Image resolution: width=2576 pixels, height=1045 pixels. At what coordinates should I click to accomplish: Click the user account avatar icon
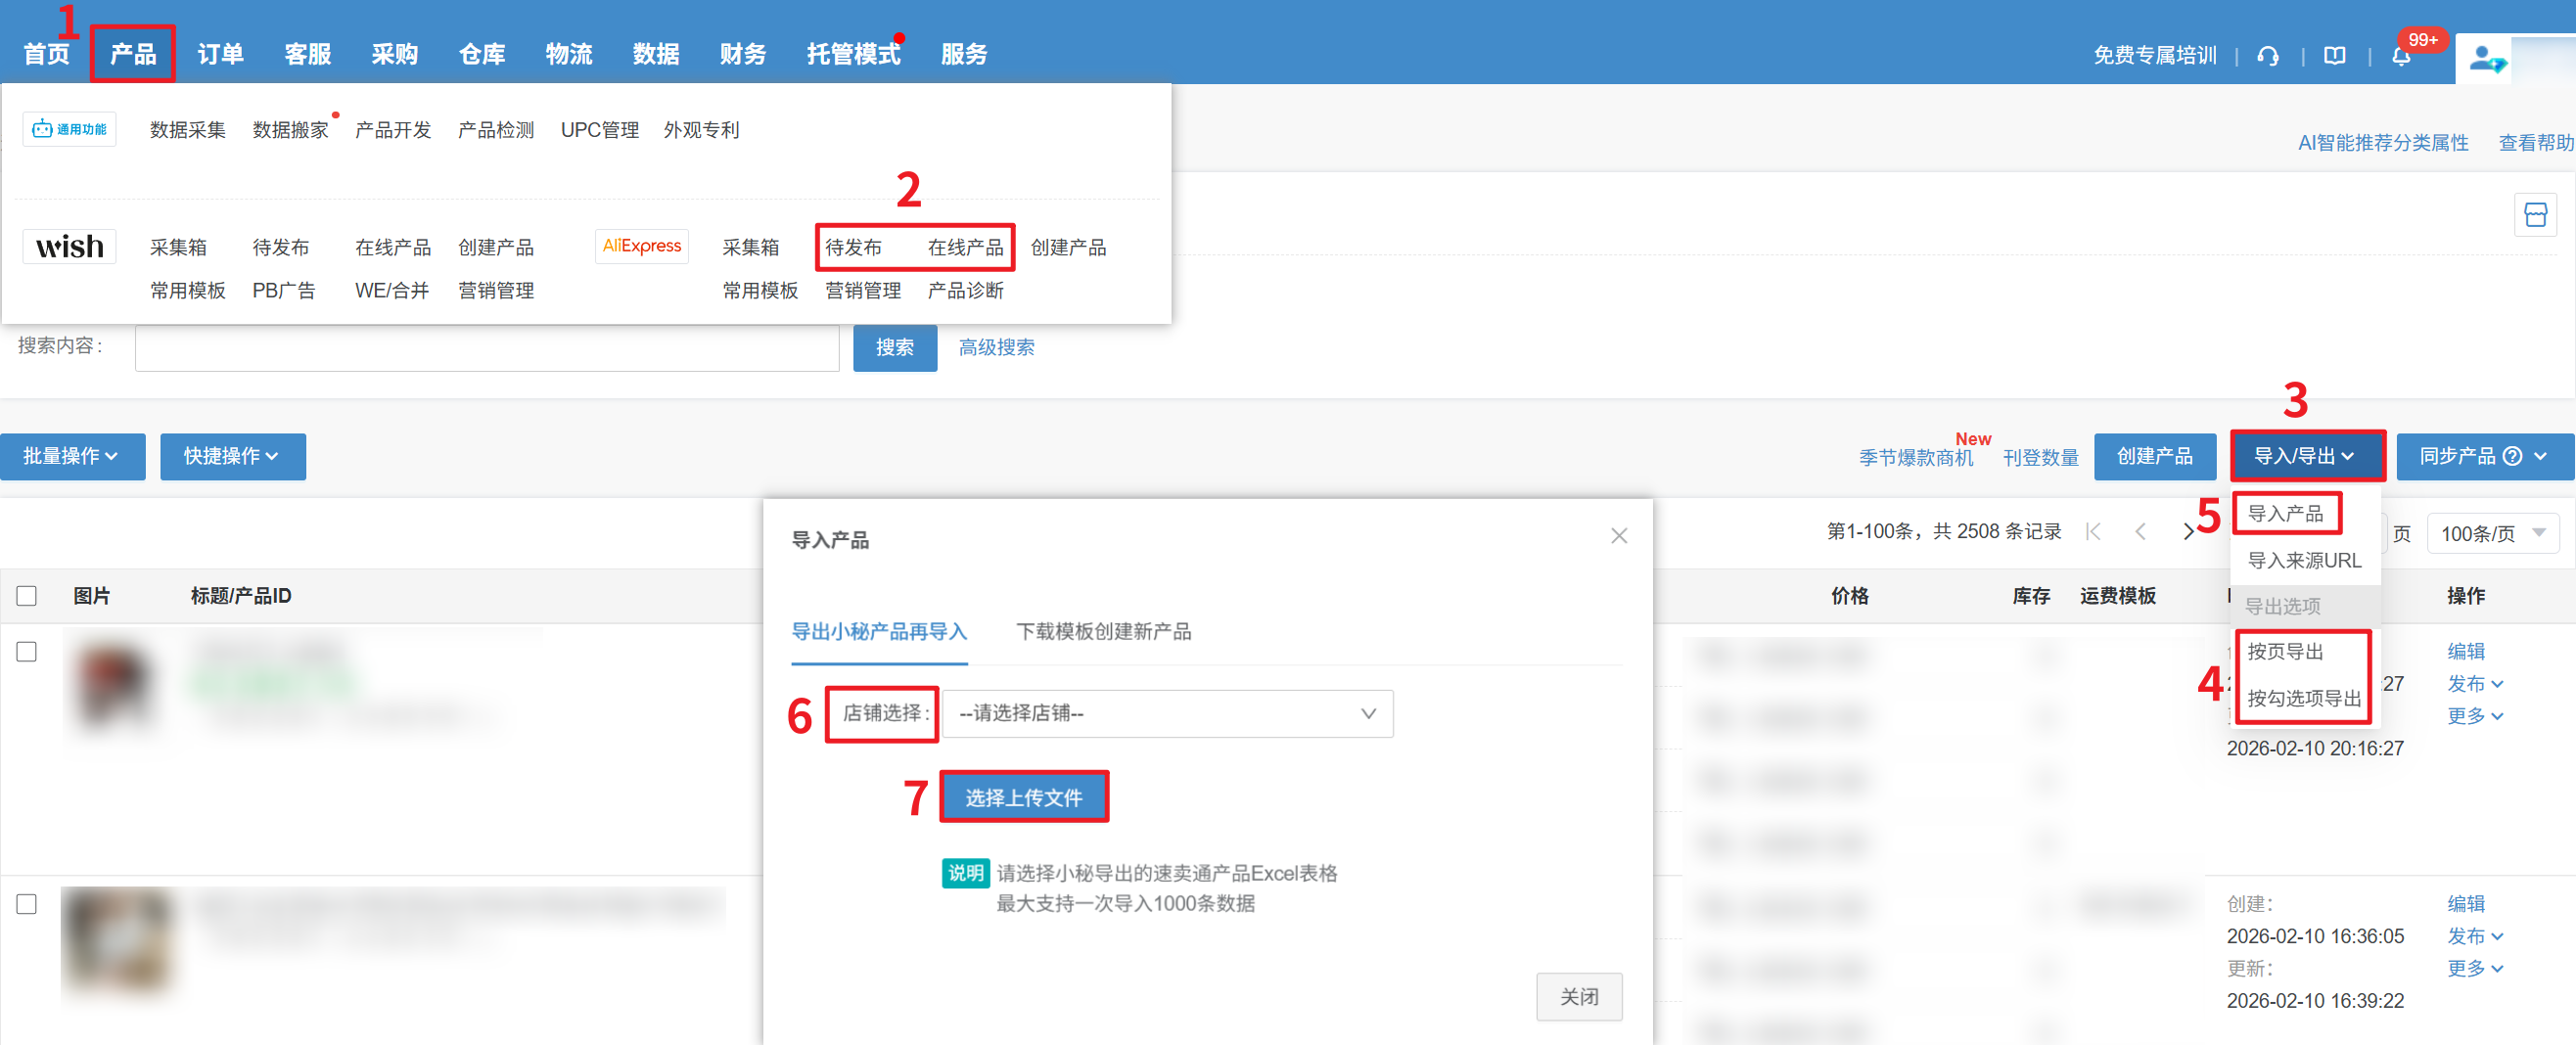pos(2486,59)
